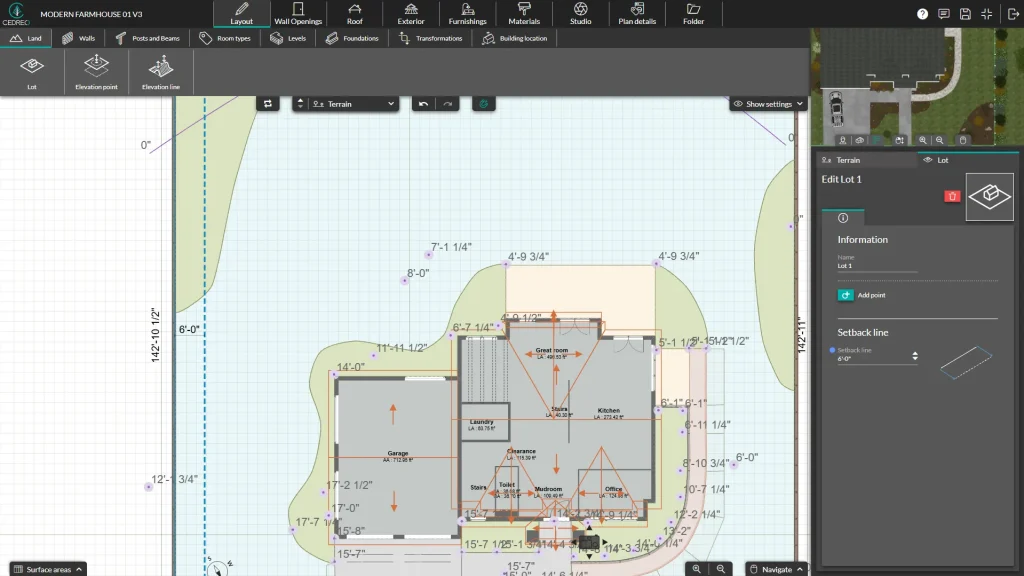1024x576 pixels.
Task: Open the Studio tab
Action: pyautogui.click(x=581, y=14)
